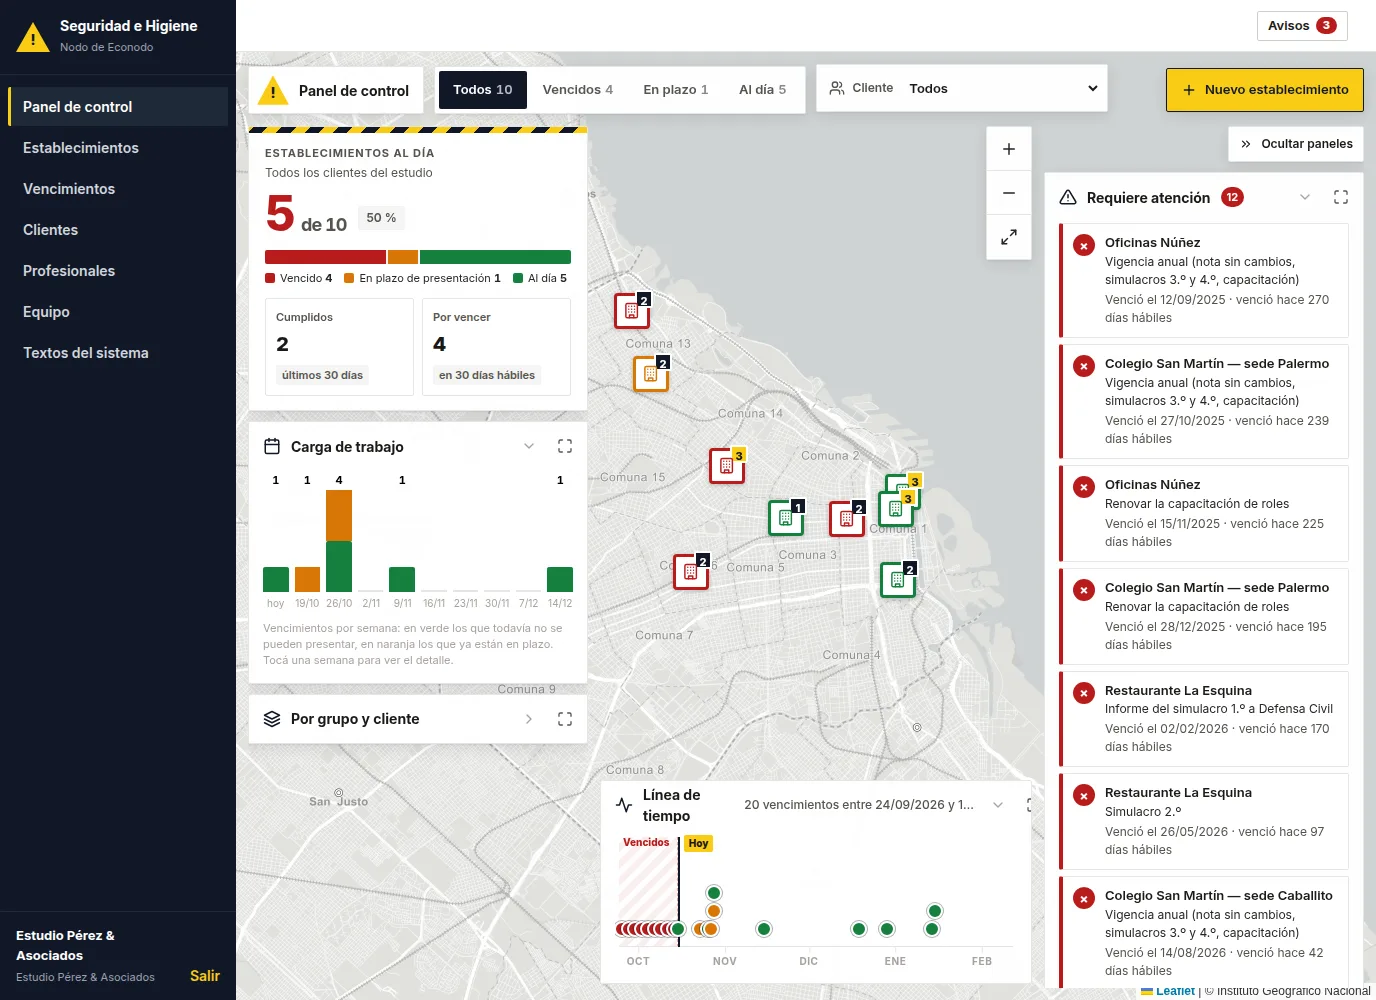Click the green Al día progress segment
The height and width of the screenshot is (1000, 1376).
click(495, 257)
